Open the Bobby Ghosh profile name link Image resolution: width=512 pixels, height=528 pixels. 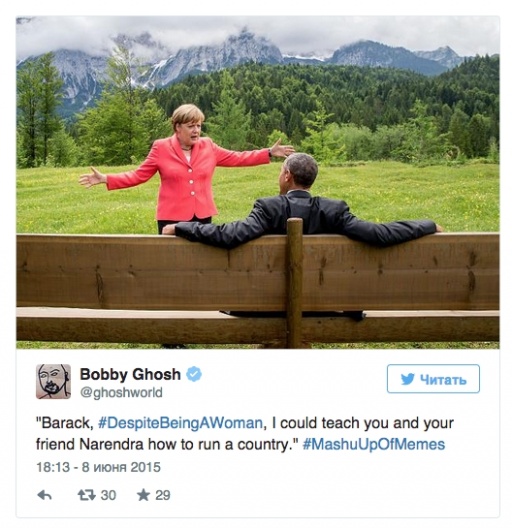pos(130,374)
